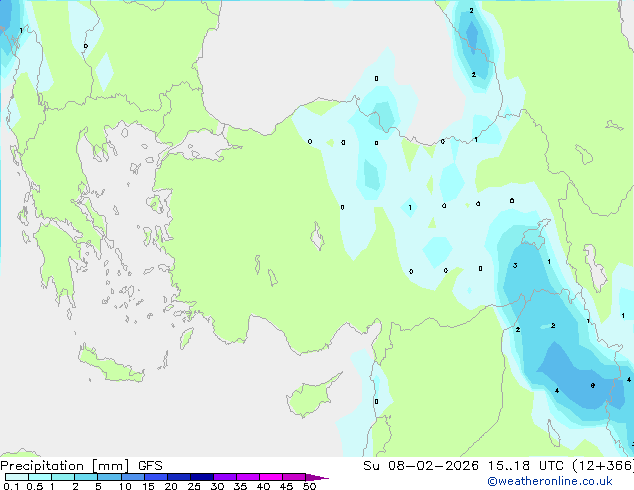Click the '25' legend scale label
The height and width of the screenshot is (490, 634).
coord(194,486)
